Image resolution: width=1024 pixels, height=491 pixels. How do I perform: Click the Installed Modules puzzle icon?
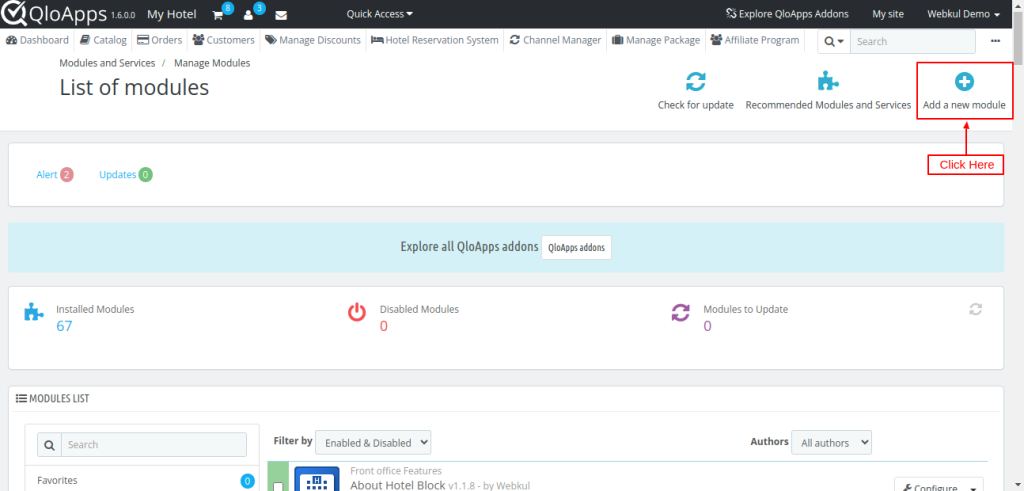point(33,311)
